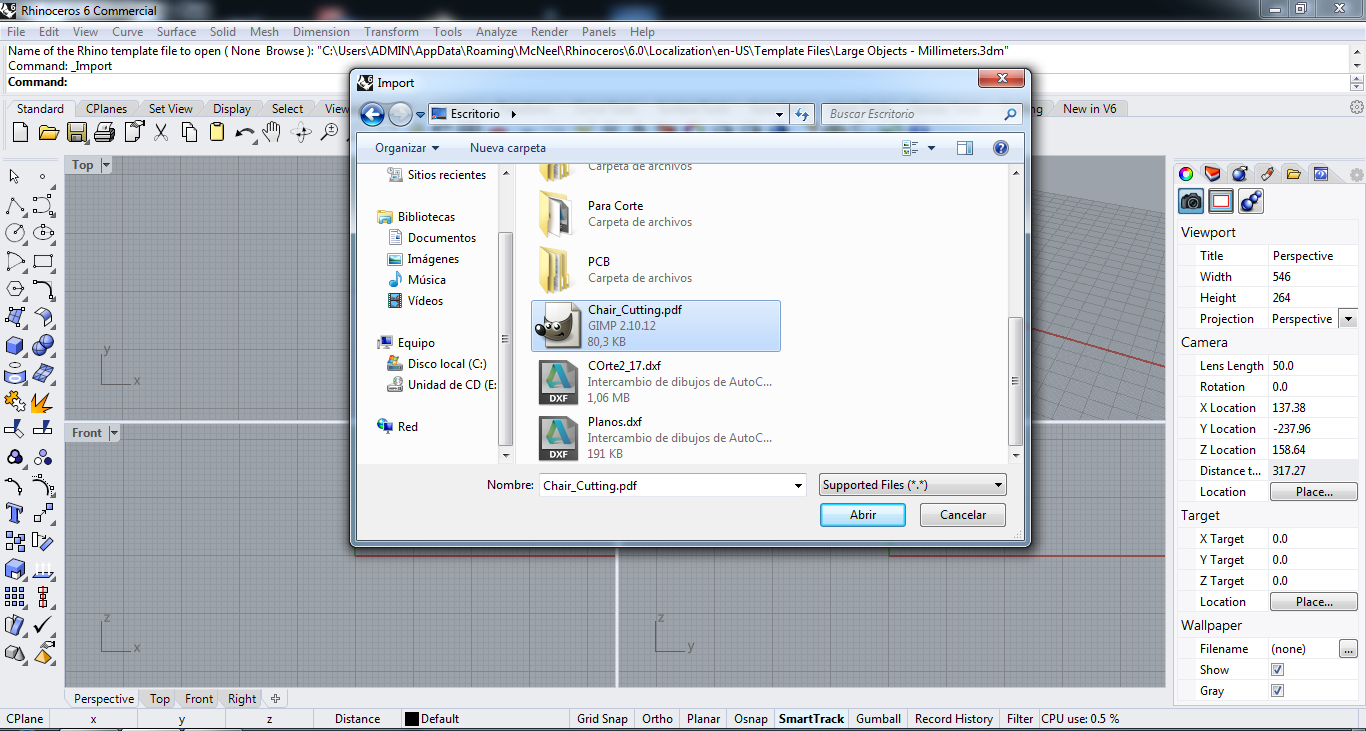
Task: Select the Rectangle tool in the sidebar
Action: [43, 262]
